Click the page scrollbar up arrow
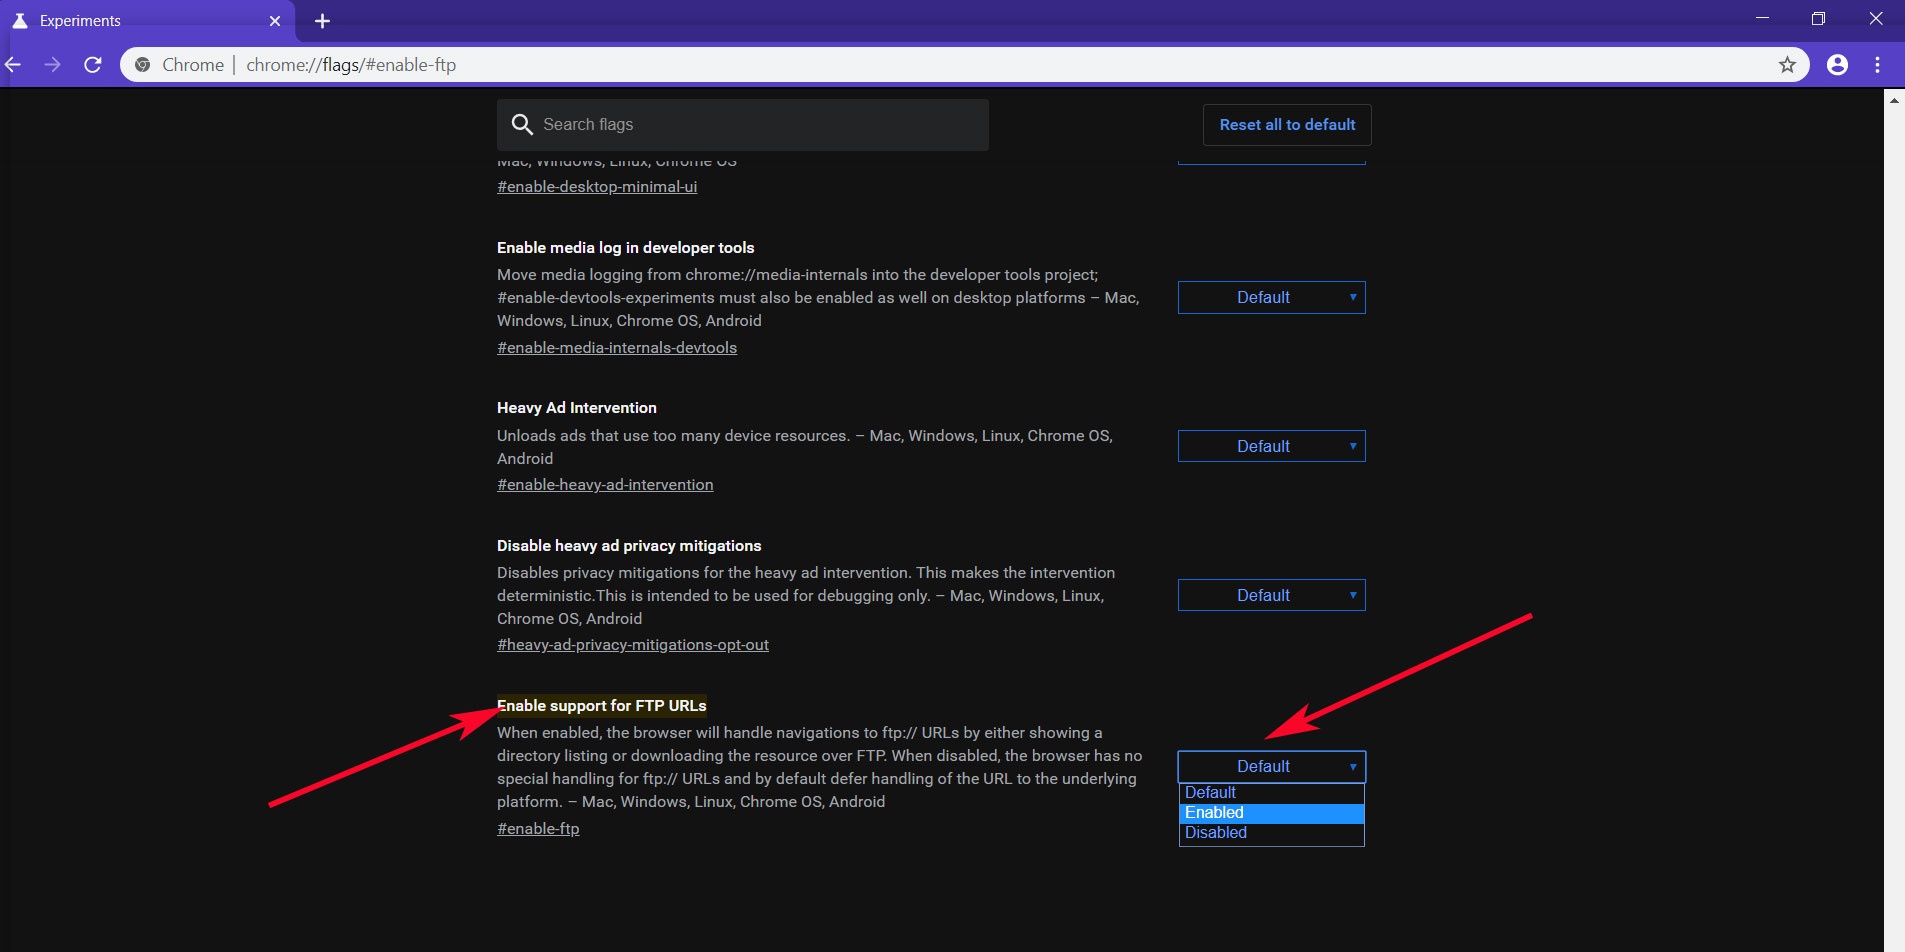This screenshot has width=1905, height=952. 1894,99
